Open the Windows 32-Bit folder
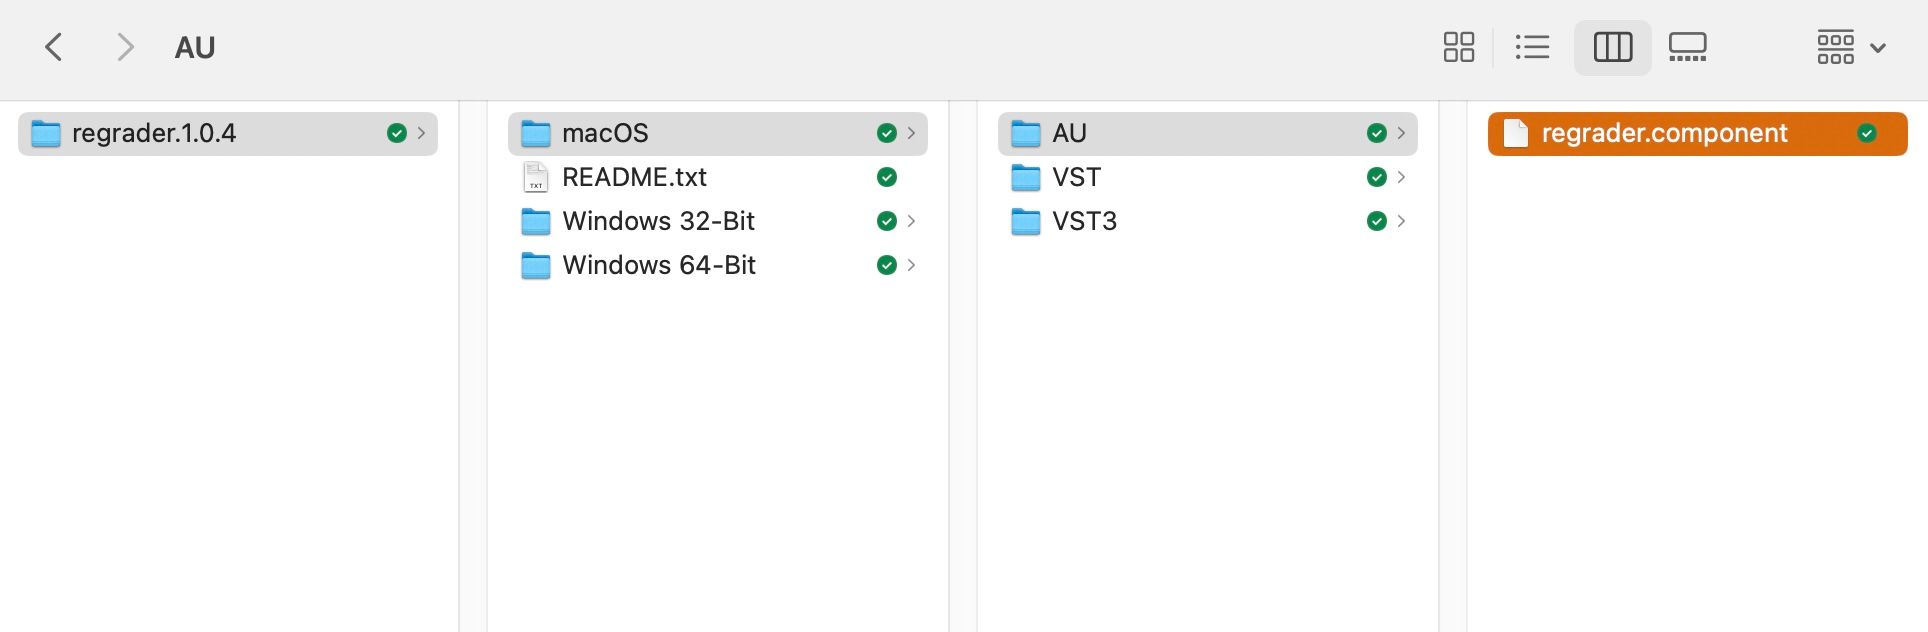1928x632 pixels. 658,221
